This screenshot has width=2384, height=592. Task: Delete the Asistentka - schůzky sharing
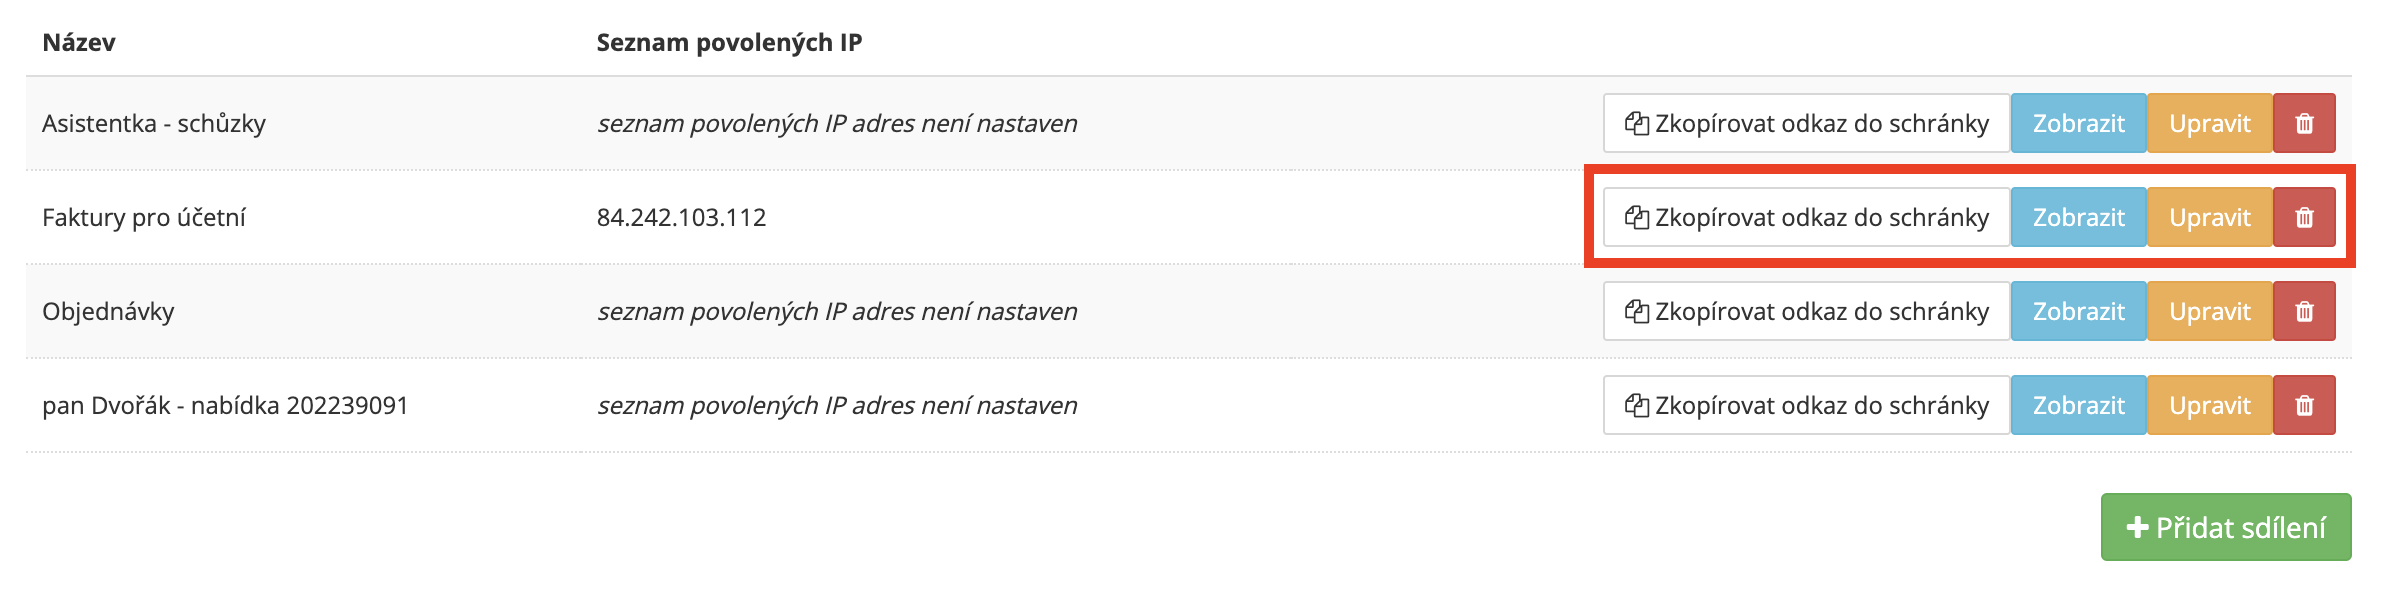pyautogui.click(x=2304, y=123)
